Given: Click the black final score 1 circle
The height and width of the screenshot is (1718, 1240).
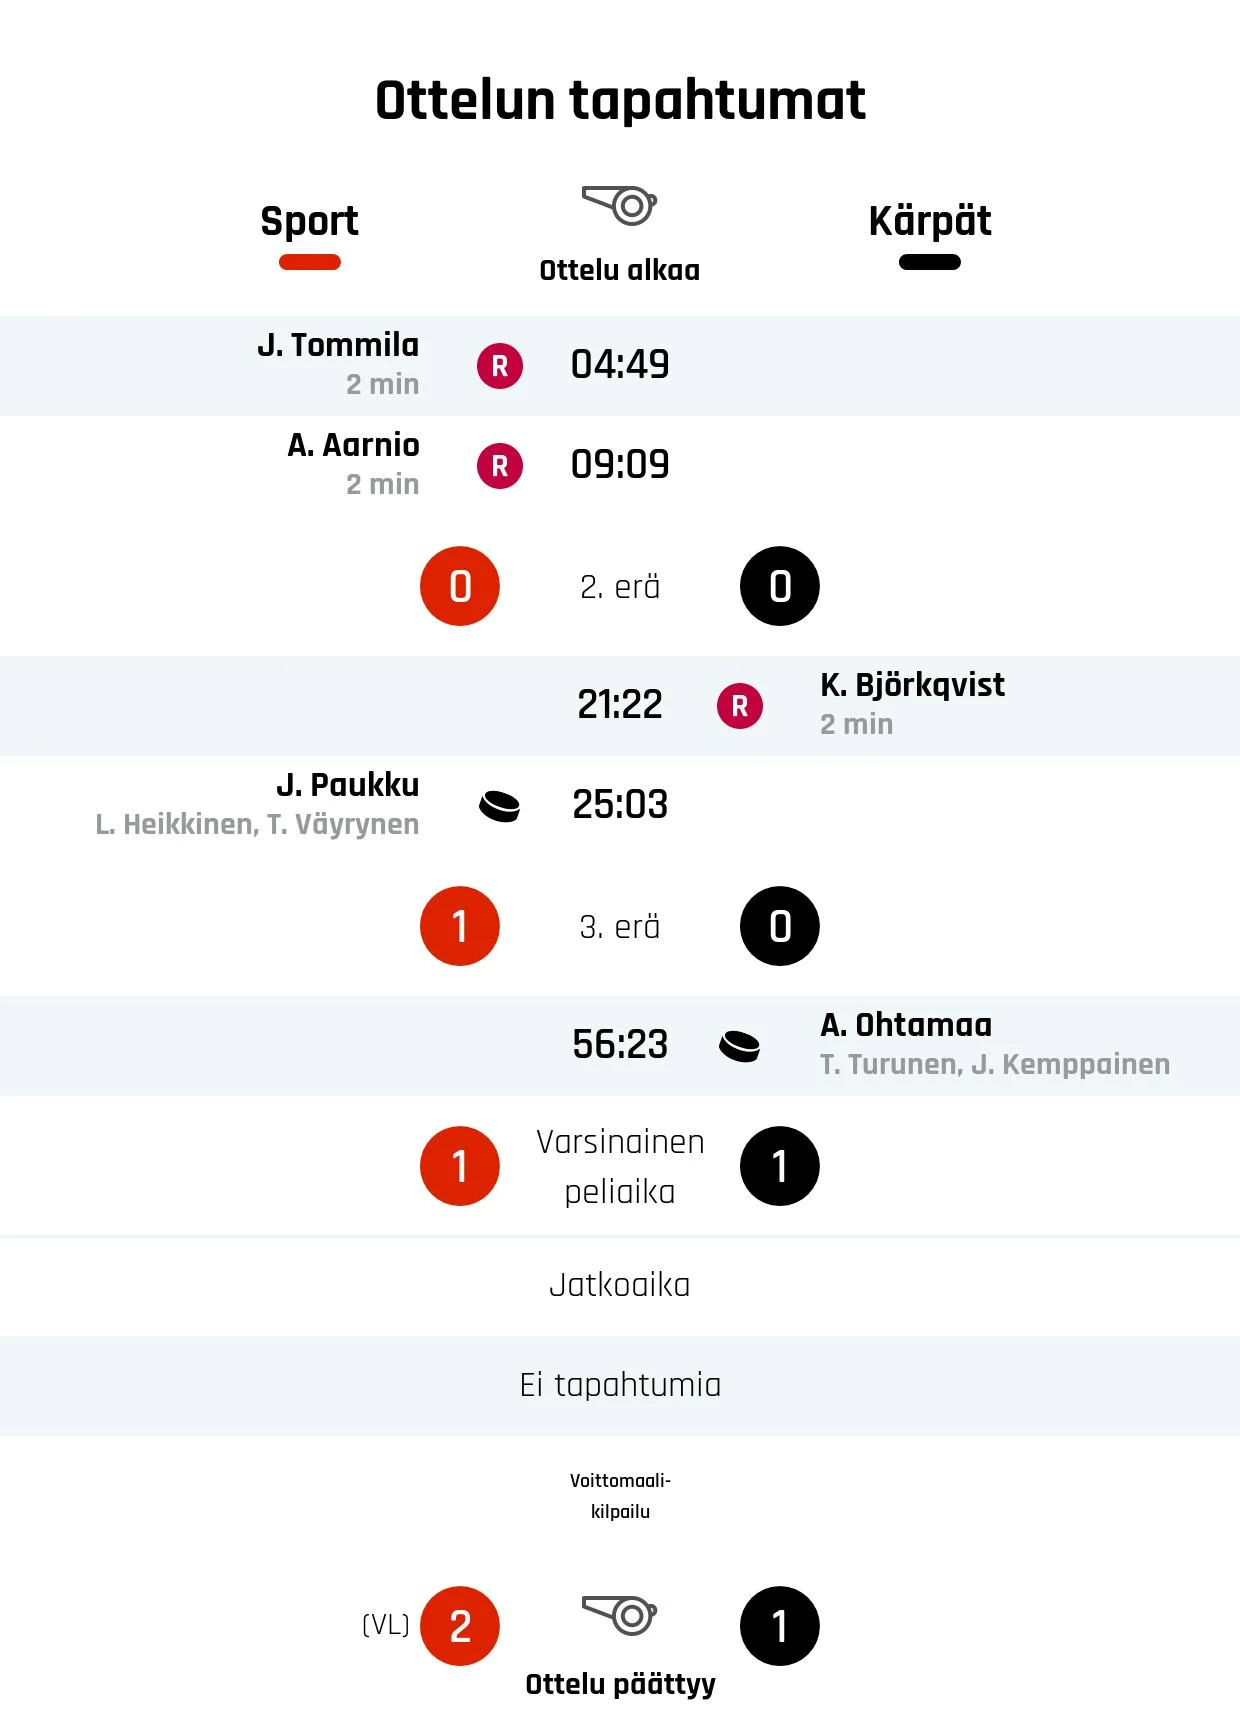Looking at the screenshot, I should pos(780,1626).
